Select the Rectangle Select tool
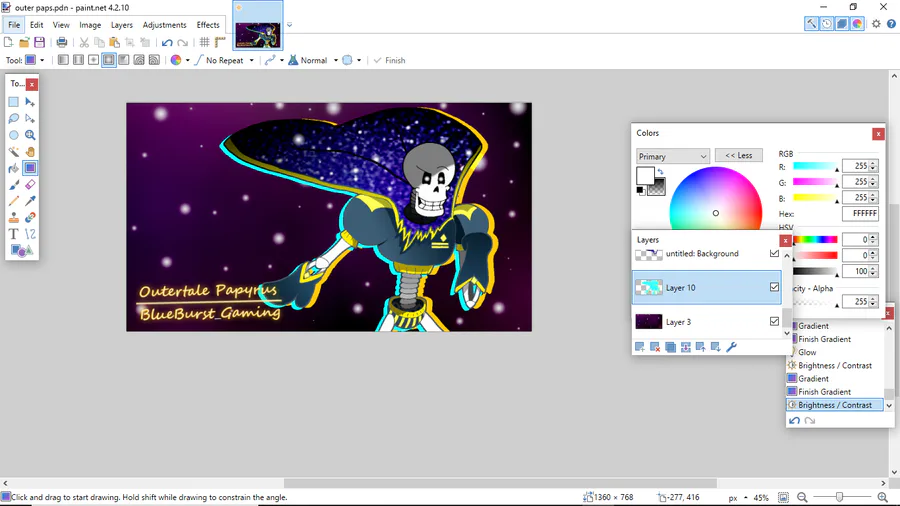This screenshot has height=506, width=900. click(x=14, y=102)
